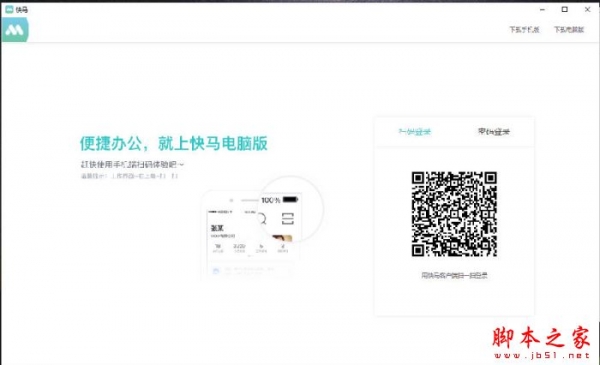Click the small app icon in title bar
Screen dimensions: 600x365
[9, 9]
